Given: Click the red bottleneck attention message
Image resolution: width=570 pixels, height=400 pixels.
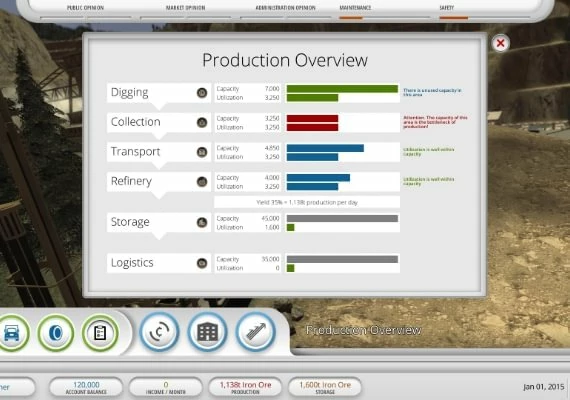Looking at the screenshot, I should (x=435, y=122).
